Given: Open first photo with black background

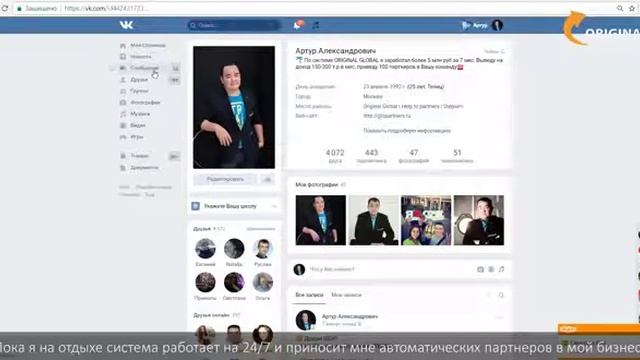Looking at the screenshot, I should click(320, 220).
